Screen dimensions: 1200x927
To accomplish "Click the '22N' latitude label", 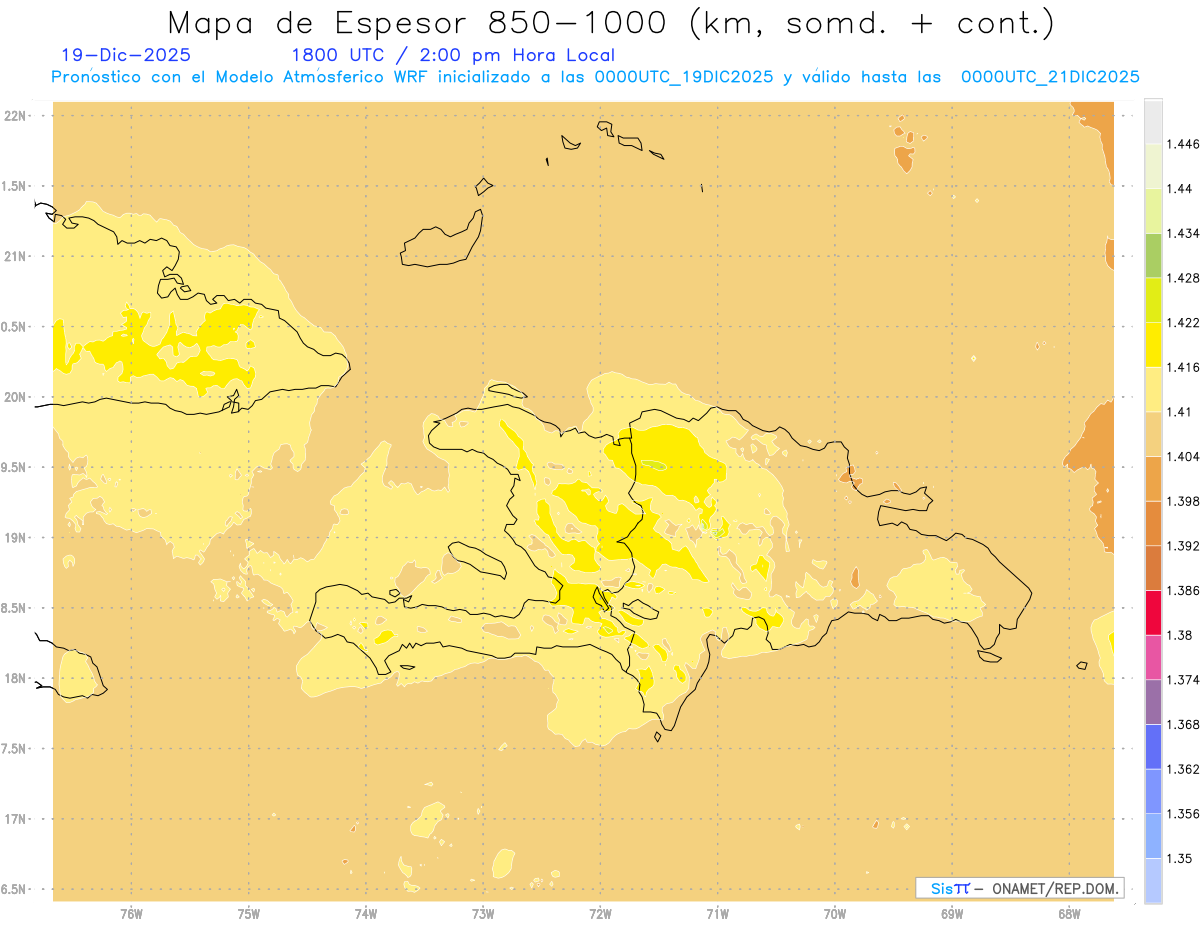I will [x=17, y=116].
